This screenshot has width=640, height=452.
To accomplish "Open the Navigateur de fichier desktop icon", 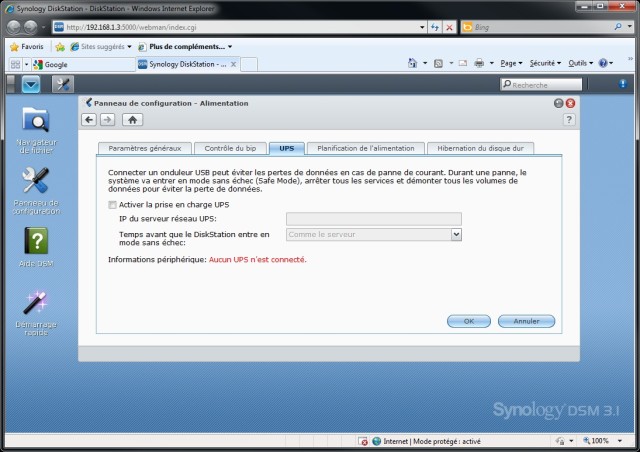I will (x=36, y=121).
